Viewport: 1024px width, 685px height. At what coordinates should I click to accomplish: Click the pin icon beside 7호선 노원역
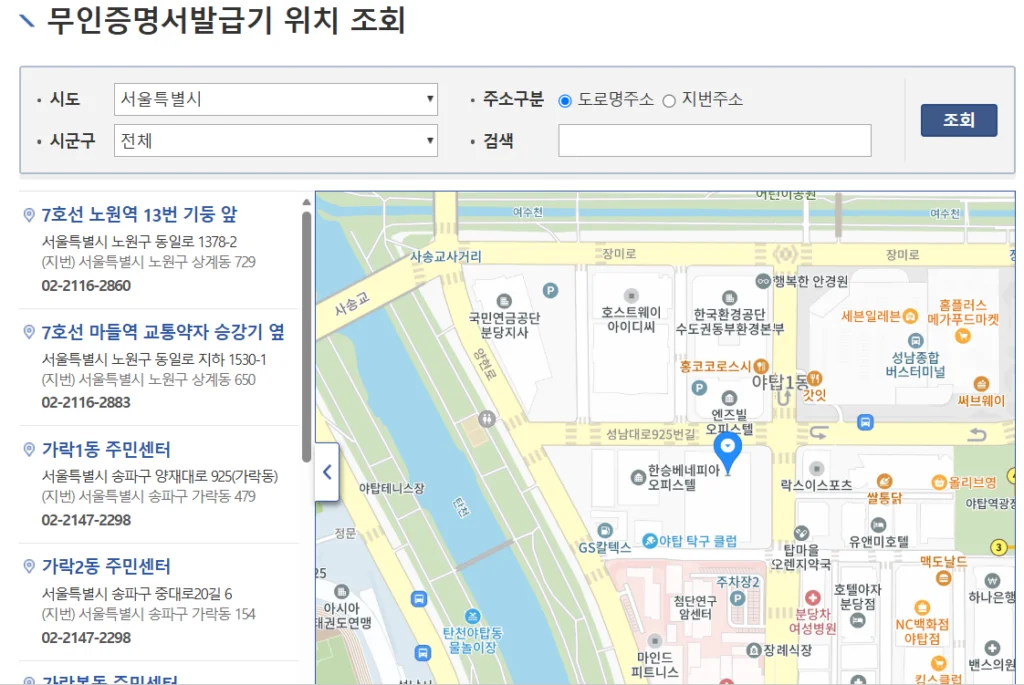pyautogui.click(x=29, y=215)
